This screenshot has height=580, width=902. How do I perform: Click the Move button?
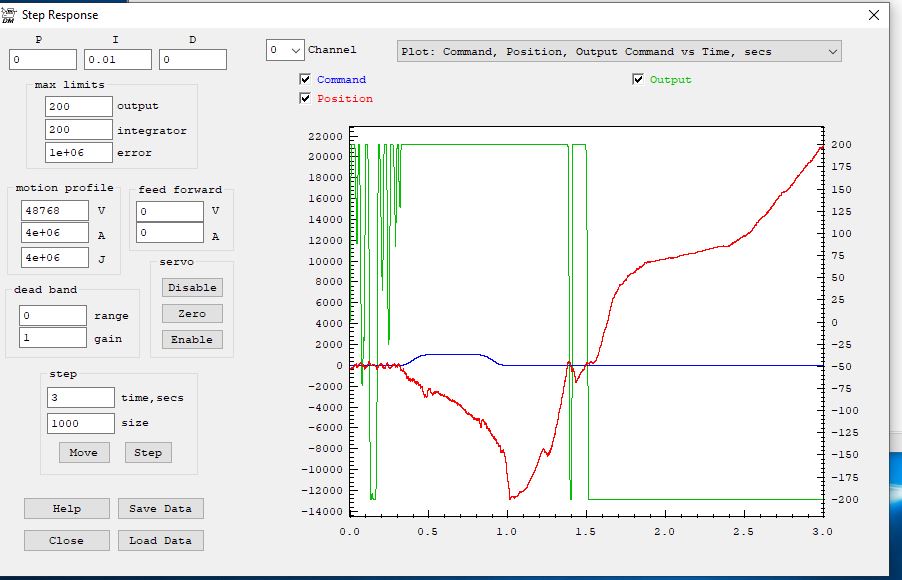point(83,452)
